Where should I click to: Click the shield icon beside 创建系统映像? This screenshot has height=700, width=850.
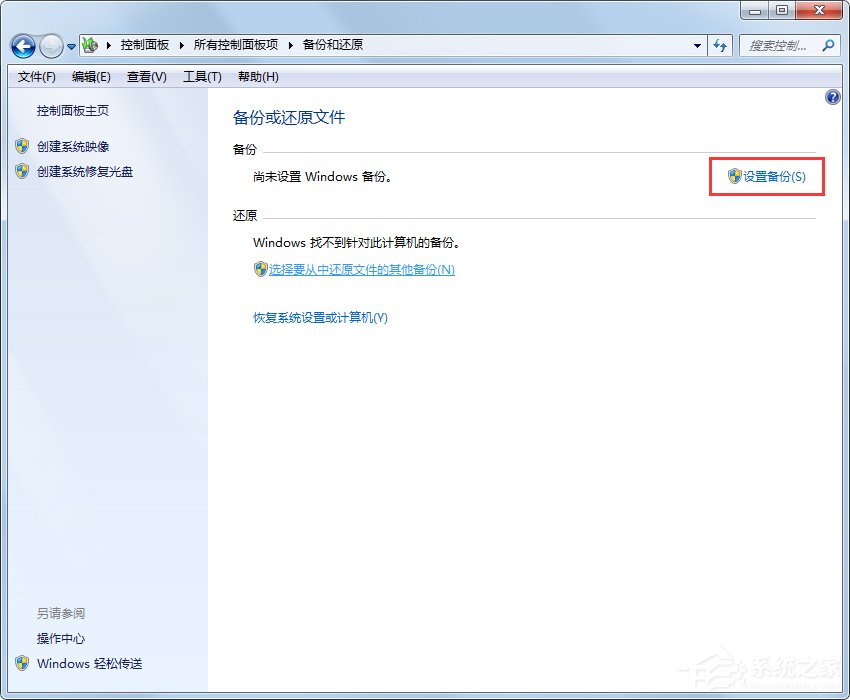click(22, 146)
